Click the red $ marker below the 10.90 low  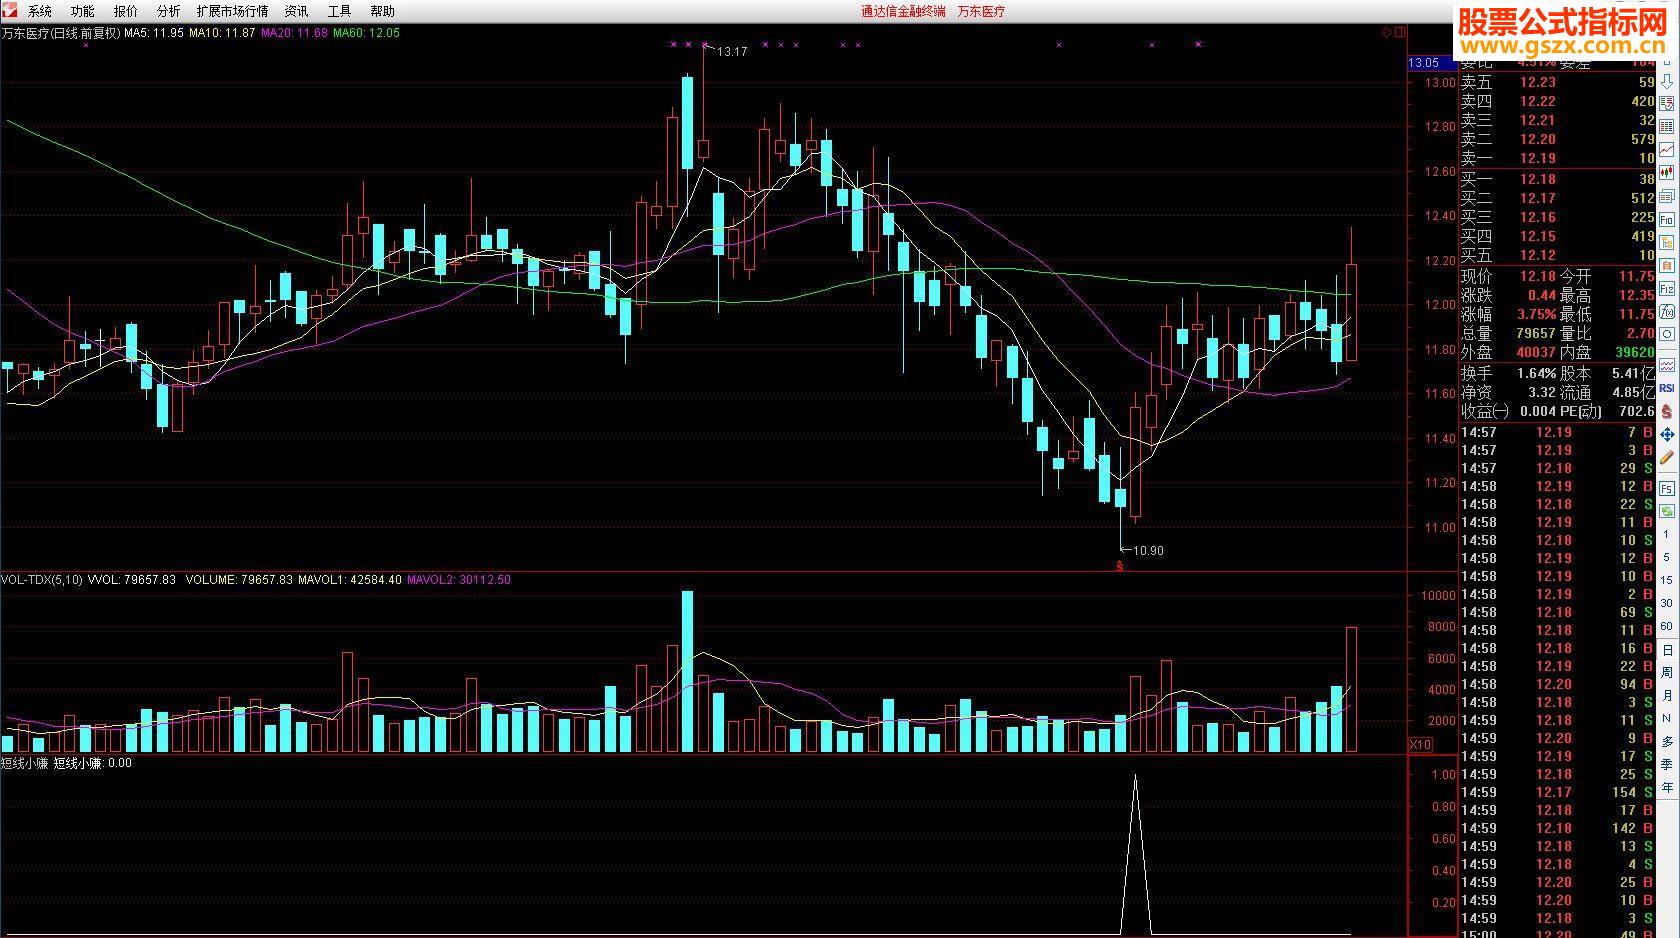(x=1120, y=566)
